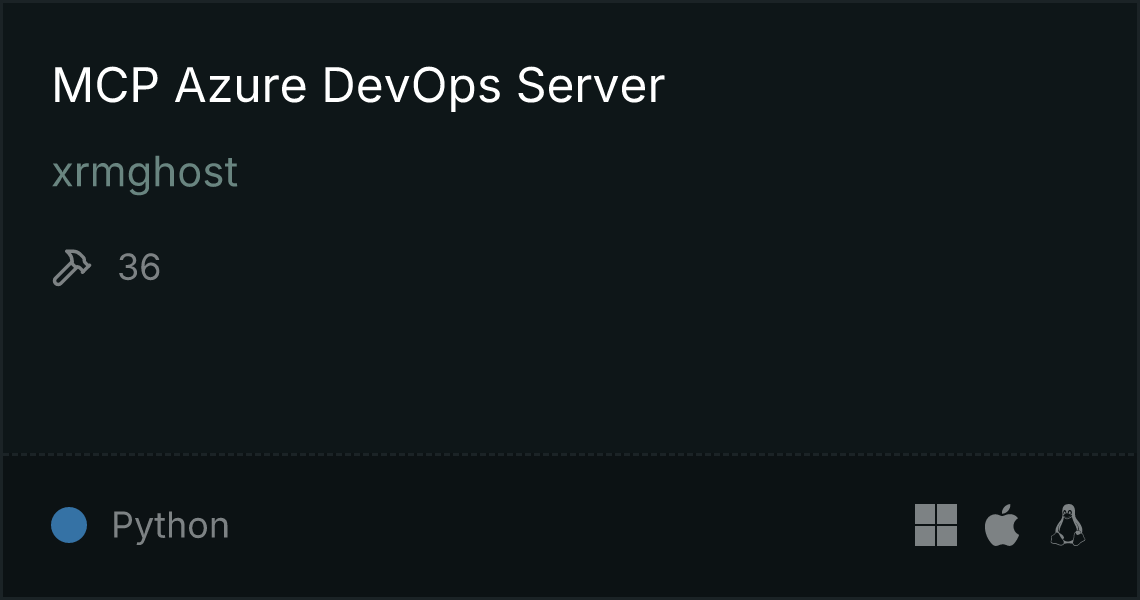Viewport: 1140px width, 600px height.
Task: Select the Windows platform icon
Action: [x=936, y=525]
